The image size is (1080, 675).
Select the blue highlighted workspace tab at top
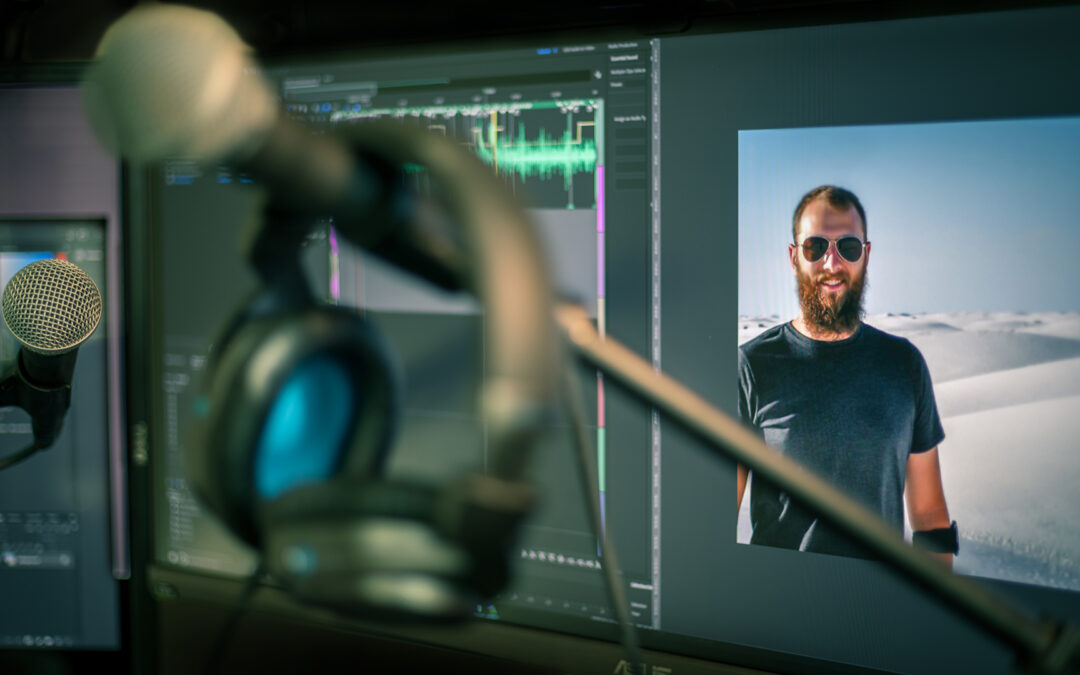(547, 49)
